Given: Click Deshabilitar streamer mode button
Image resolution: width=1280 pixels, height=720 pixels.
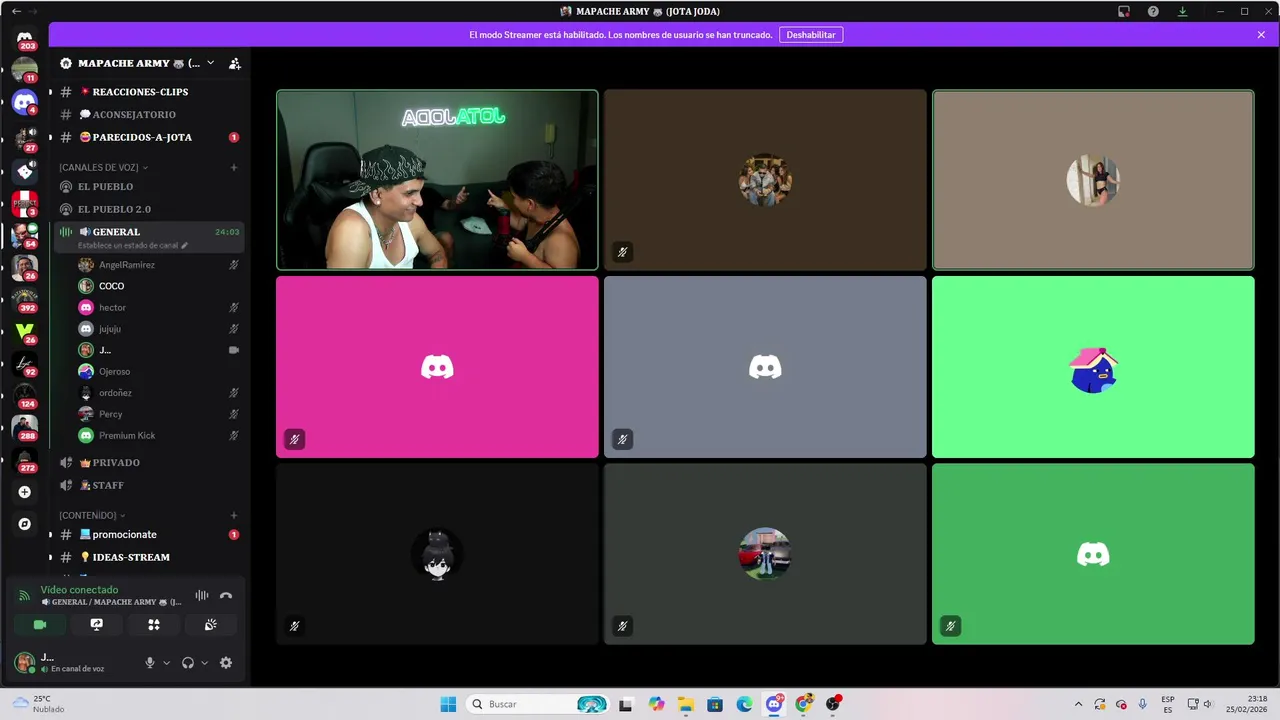Looking at the screenshot, I should 811,35.
